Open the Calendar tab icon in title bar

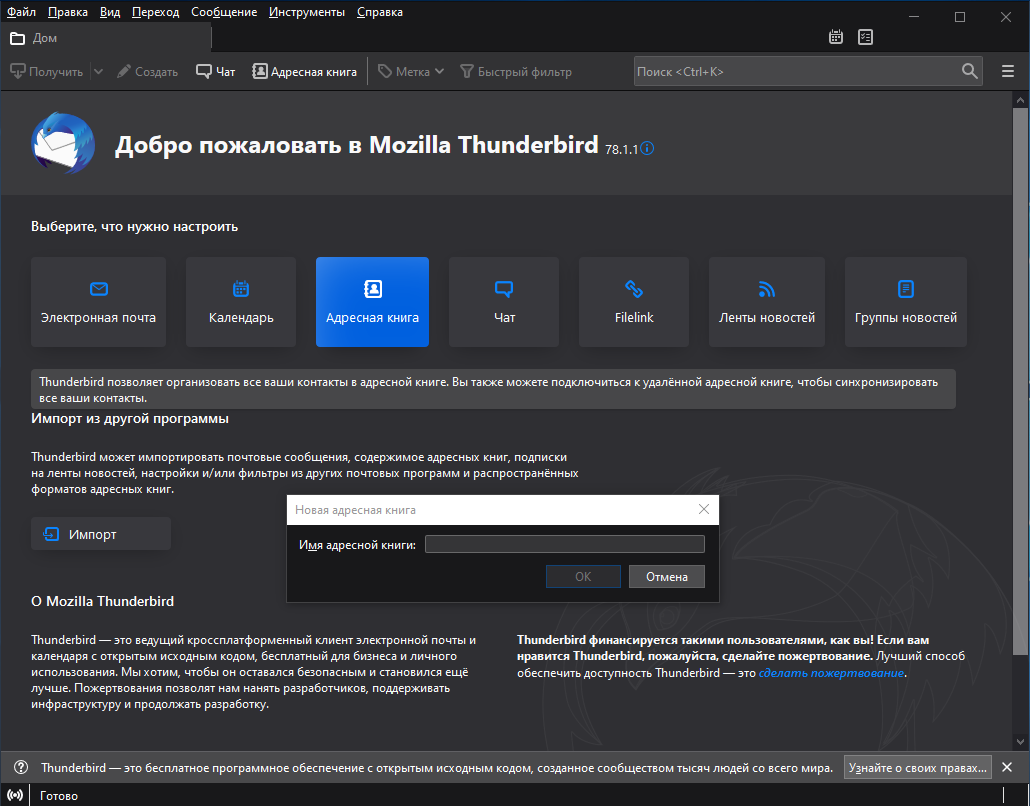[836, 37]
